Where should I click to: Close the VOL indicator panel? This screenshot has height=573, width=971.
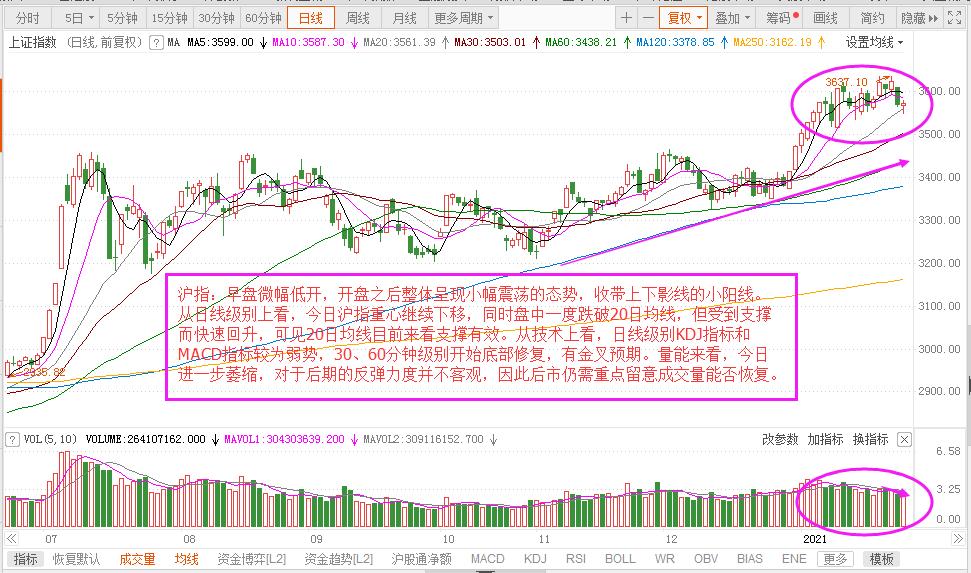[x=904, y=439]
